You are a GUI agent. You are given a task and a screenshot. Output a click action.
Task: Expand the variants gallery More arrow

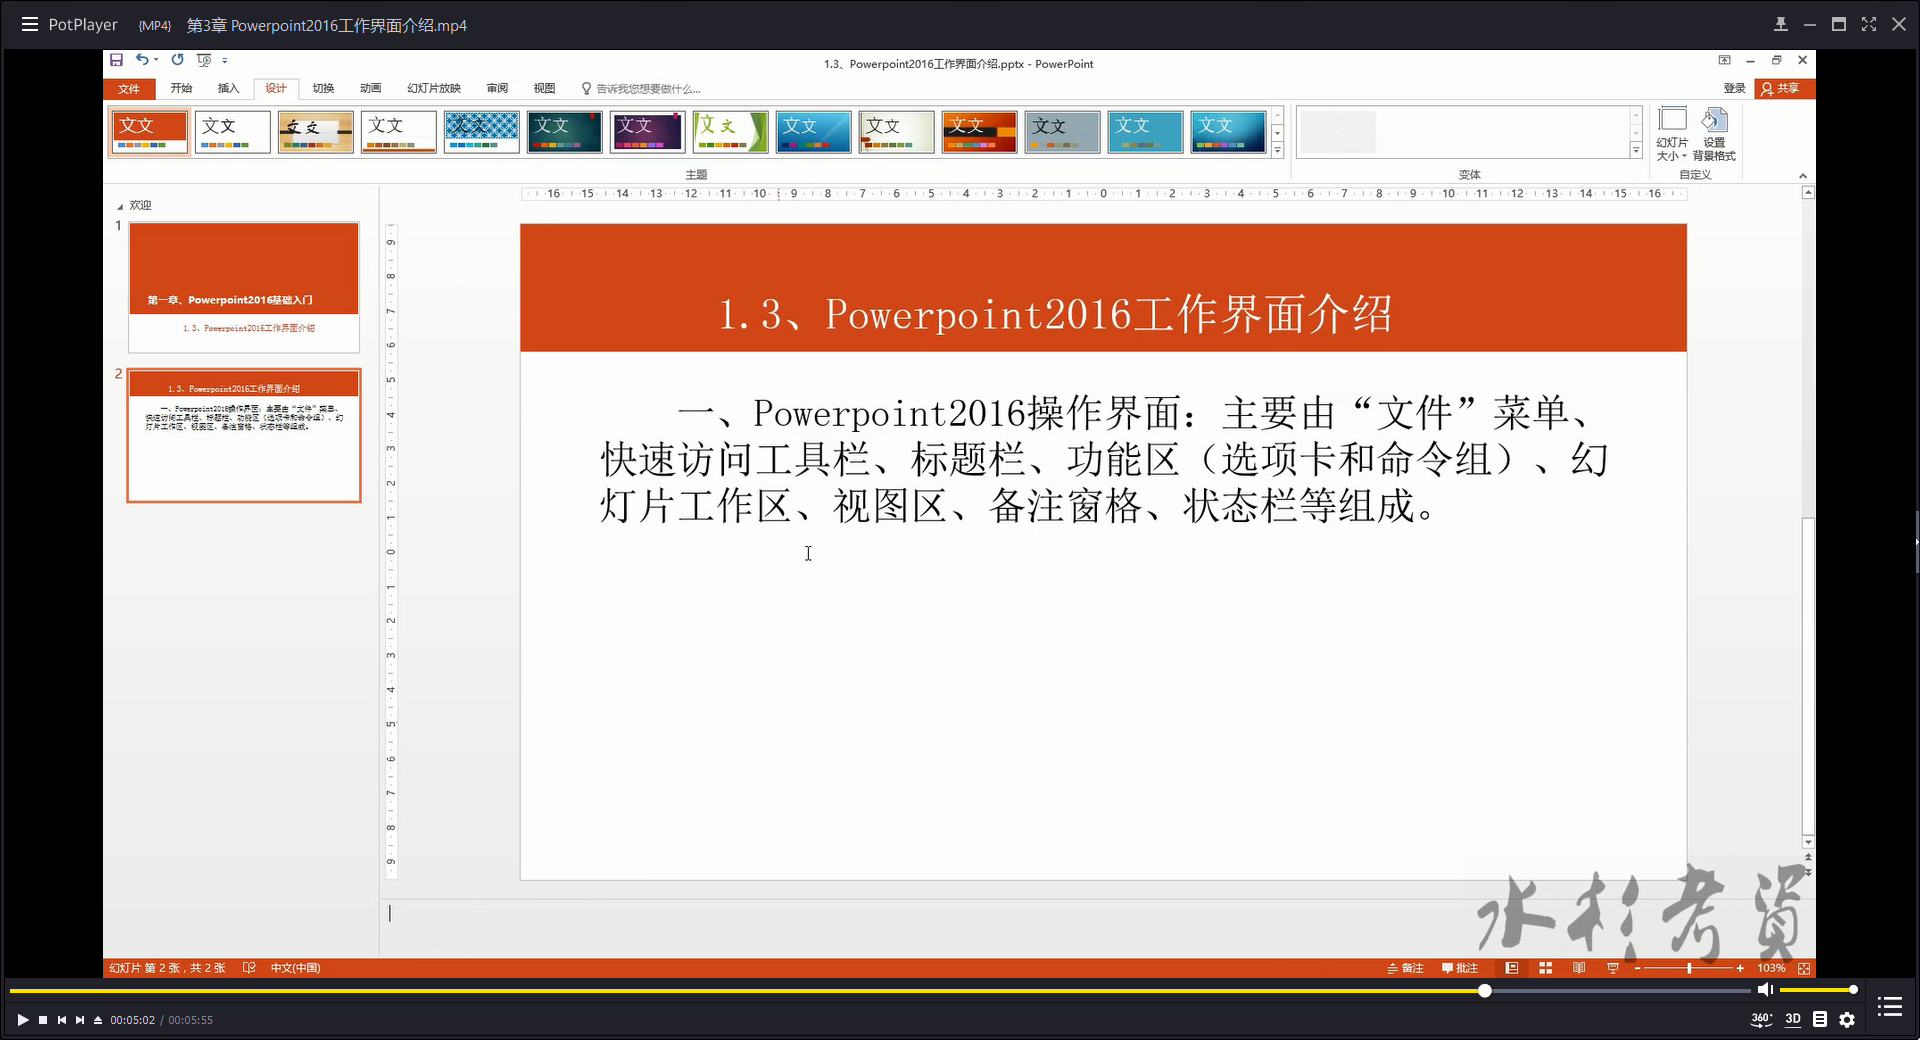pyautogui.click(x=1636, y=150)
